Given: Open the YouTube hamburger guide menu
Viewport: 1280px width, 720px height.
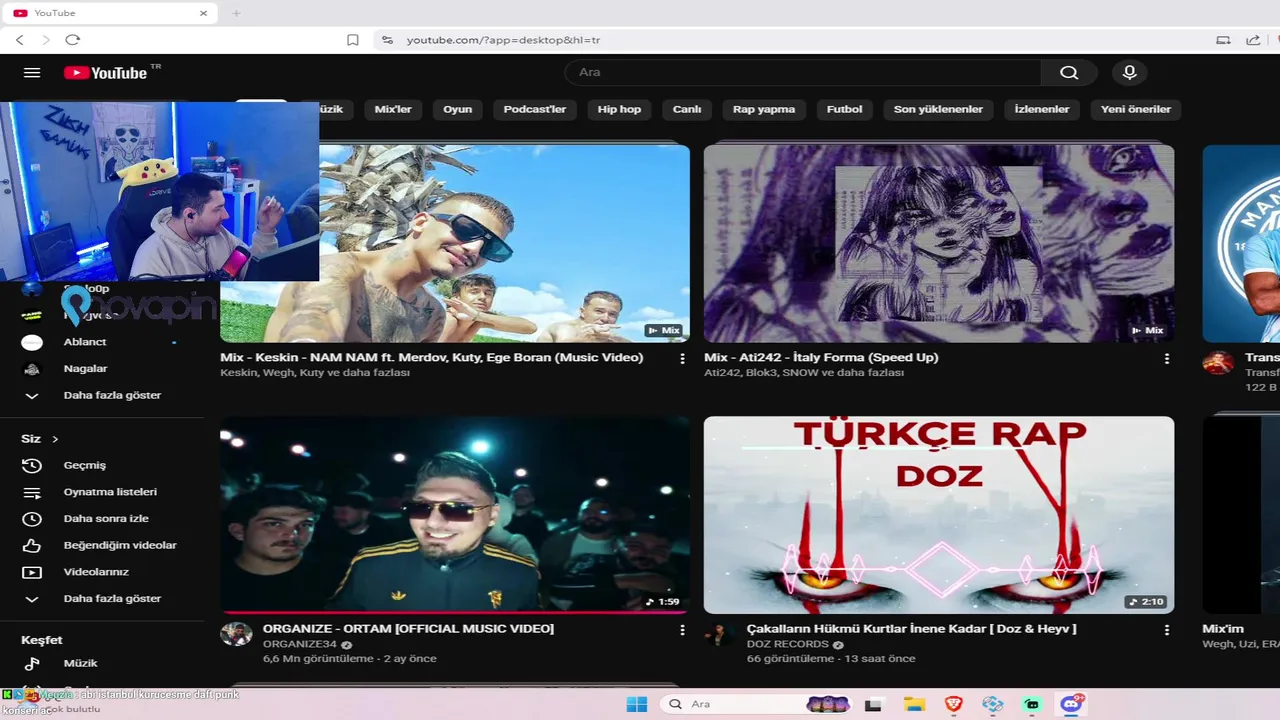Looking at the screenshot, I should [32, 72].
